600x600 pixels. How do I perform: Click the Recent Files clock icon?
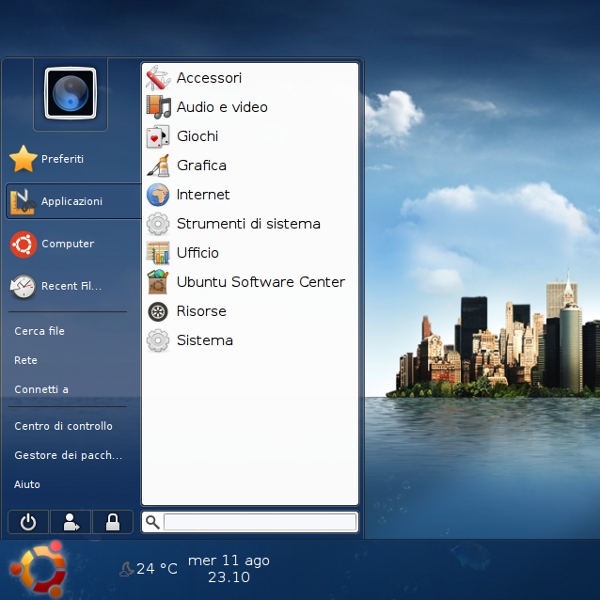coord(23,286)
